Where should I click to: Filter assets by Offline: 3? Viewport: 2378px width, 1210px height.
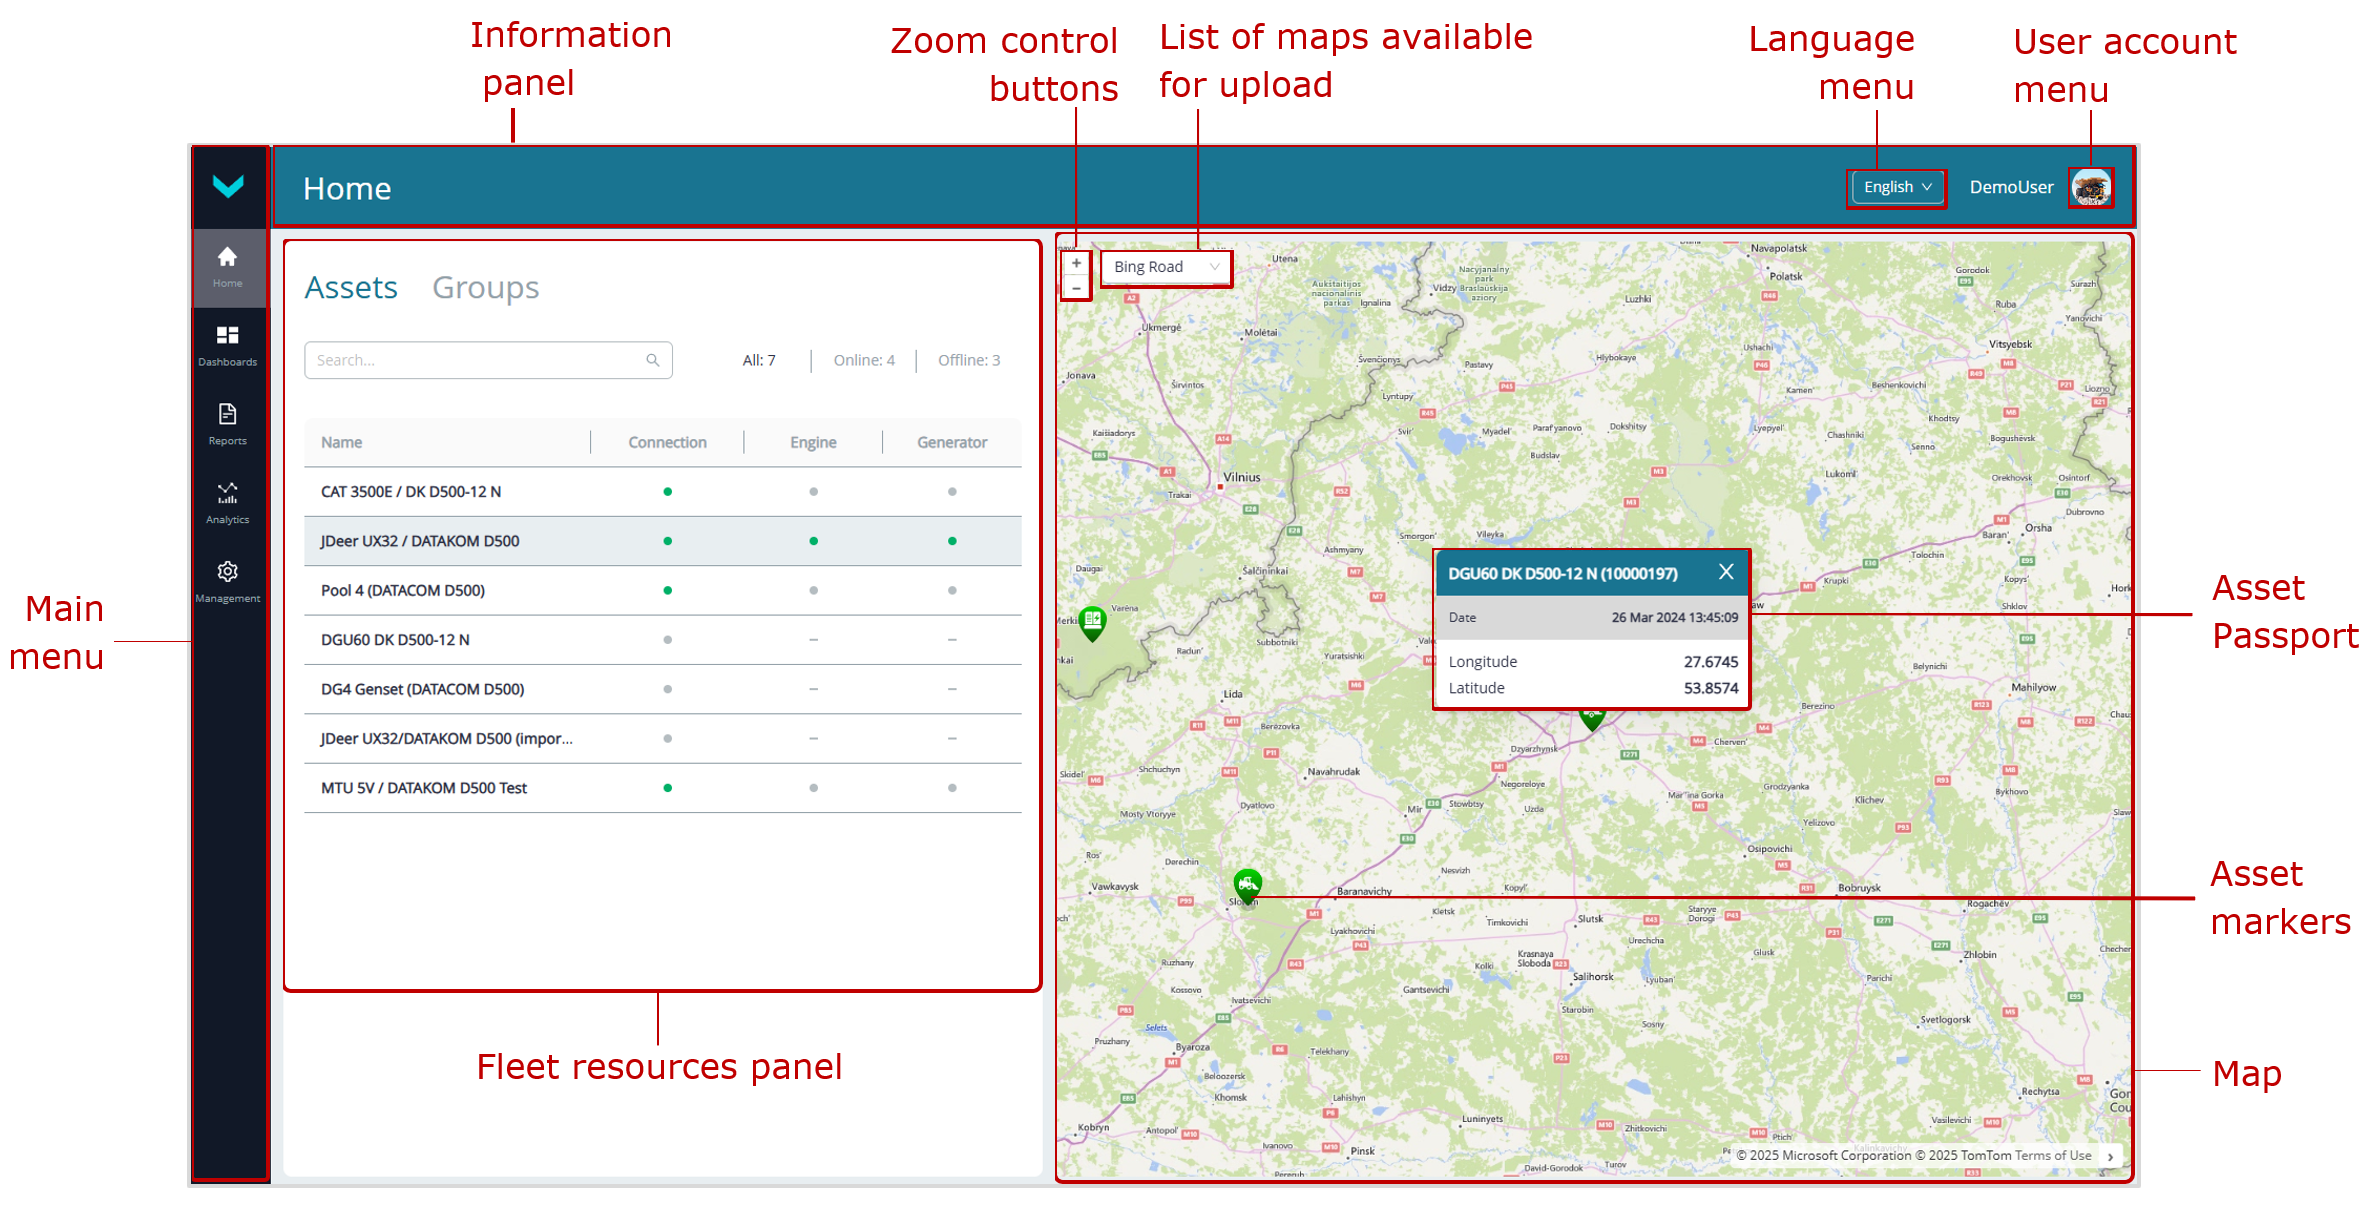968,360
